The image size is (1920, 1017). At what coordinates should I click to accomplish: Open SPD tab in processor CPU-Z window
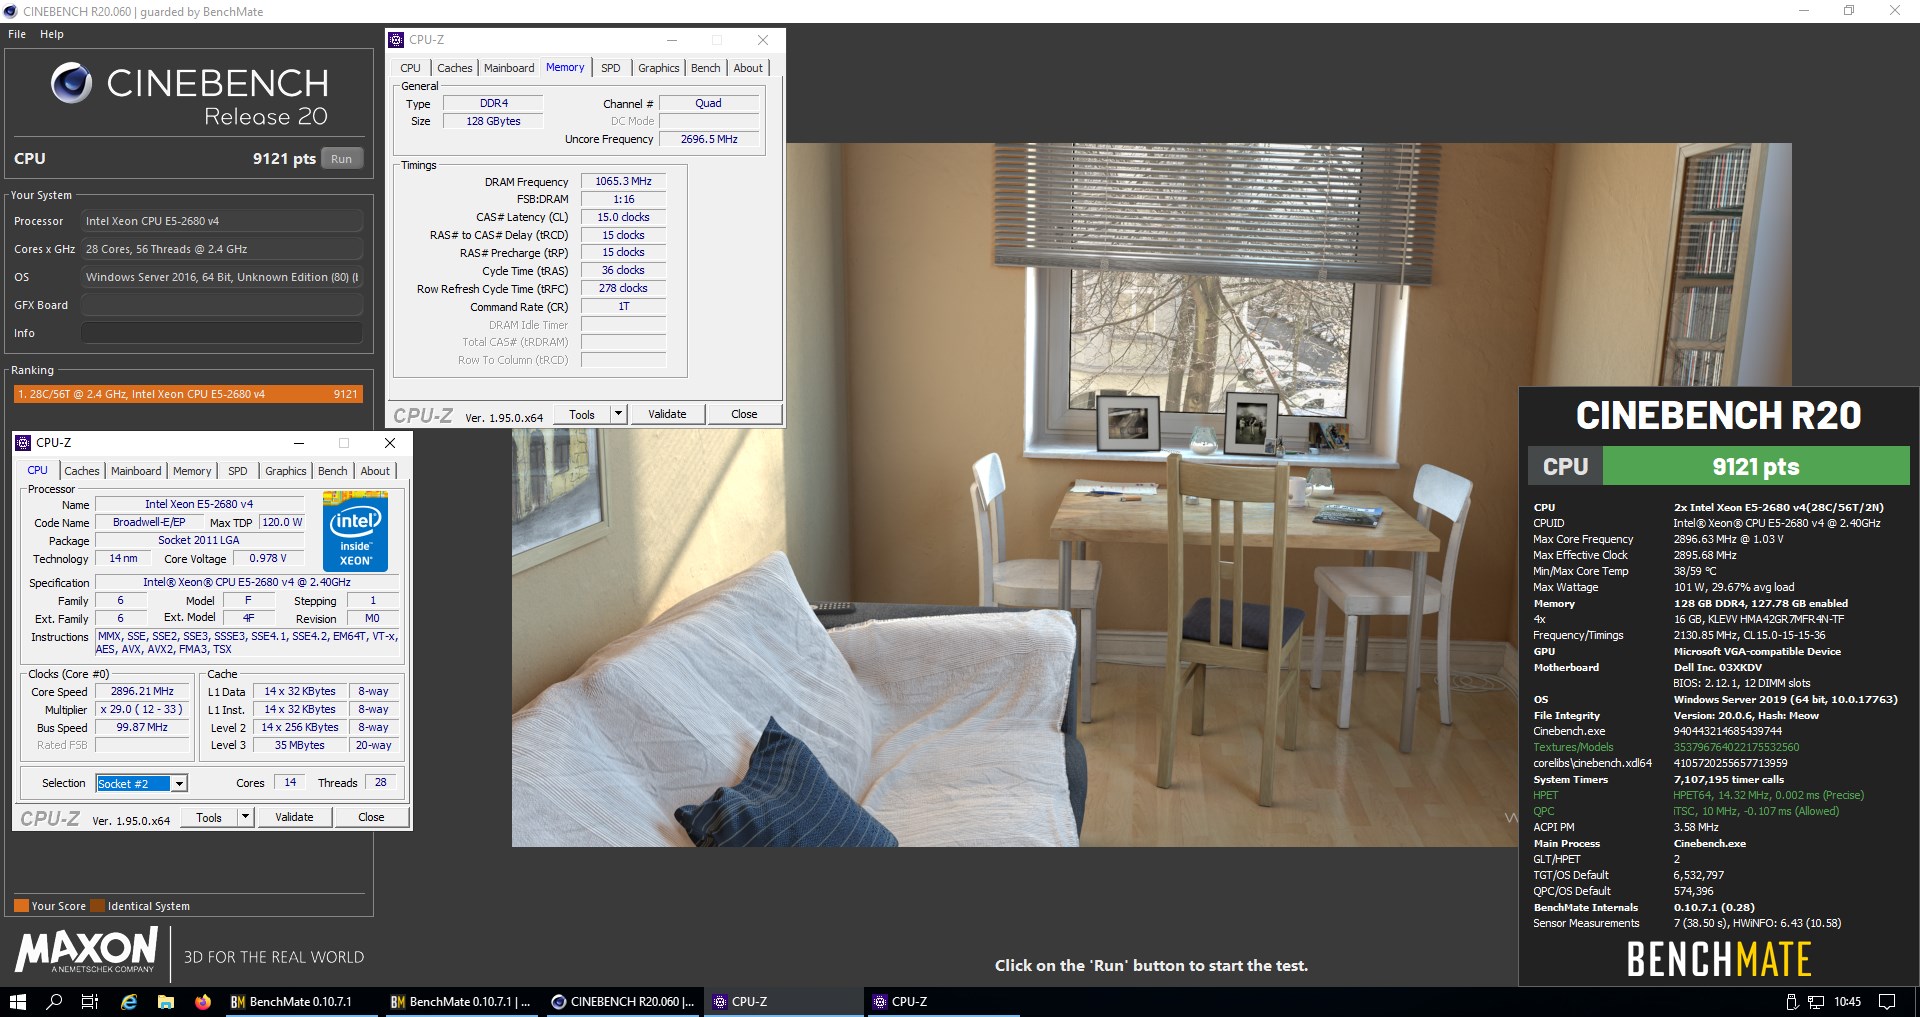pos(238,471)
